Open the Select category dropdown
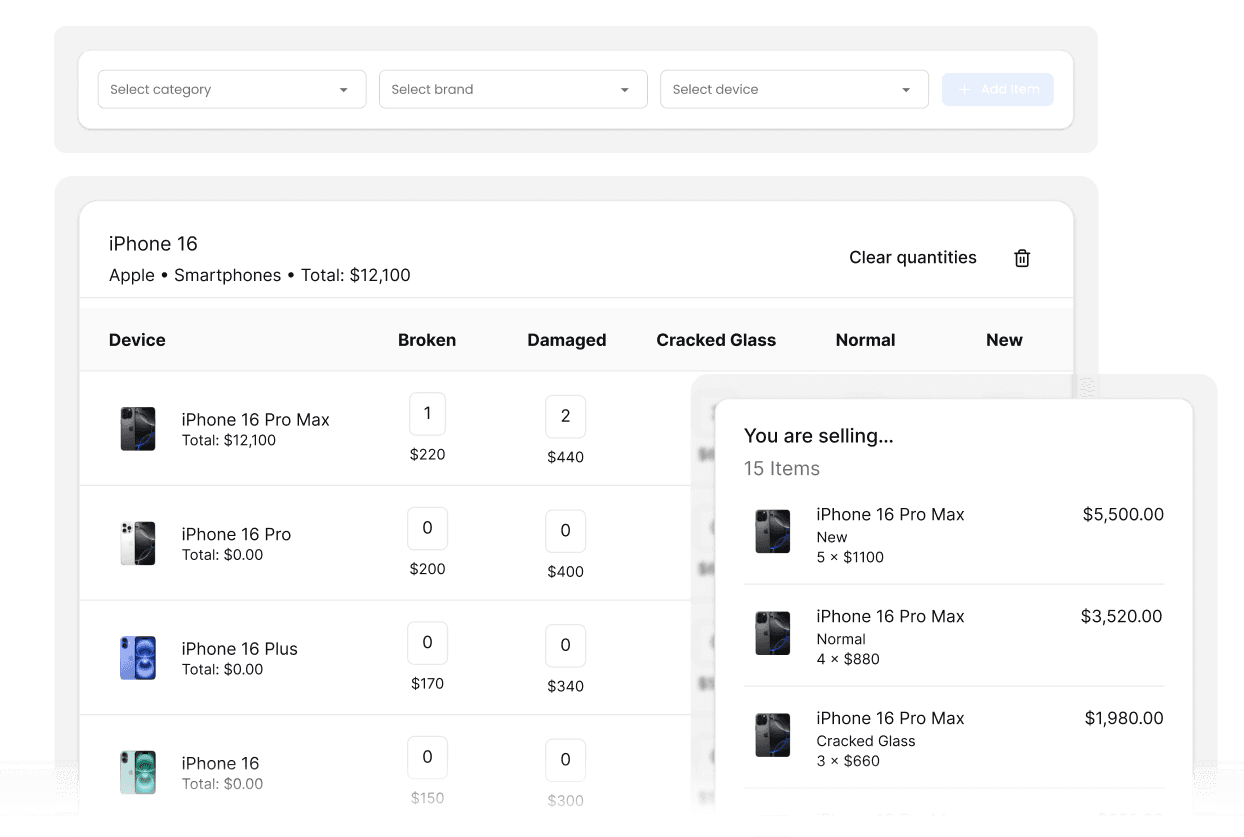 [x=232, y=89]
